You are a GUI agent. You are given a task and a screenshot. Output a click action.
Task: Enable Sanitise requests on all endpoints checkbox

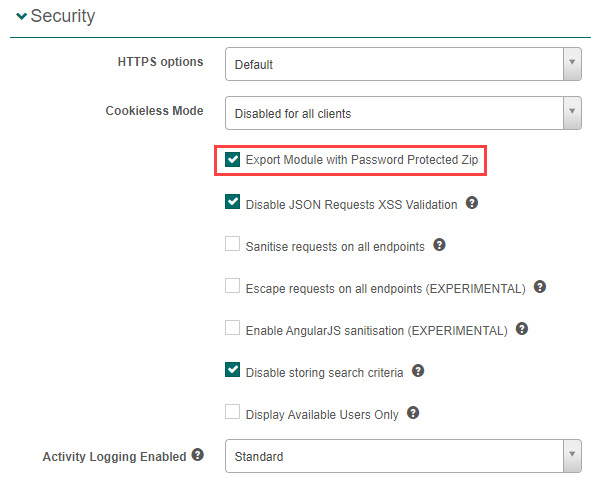tap(233, 244)
